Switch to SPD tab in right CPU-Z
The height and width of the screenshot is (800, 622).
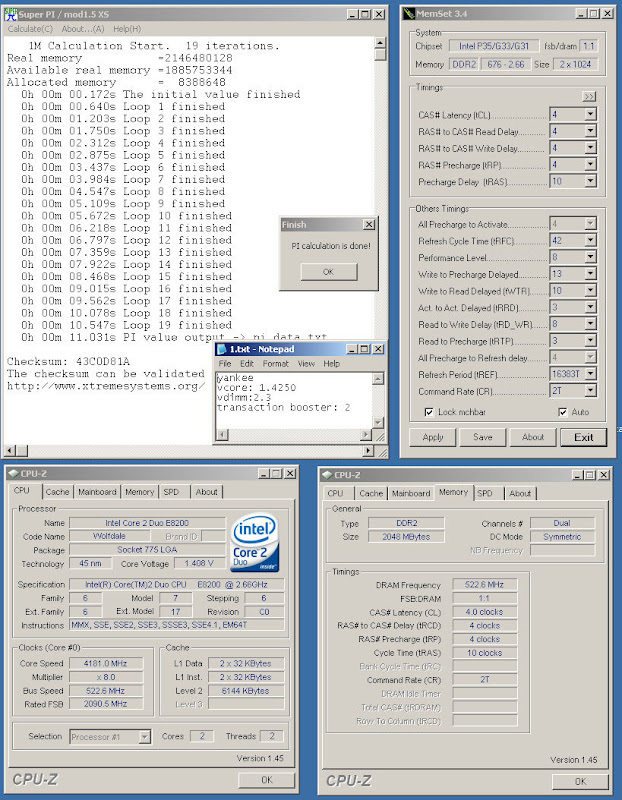pyautogui.click(x=485, y=493)
